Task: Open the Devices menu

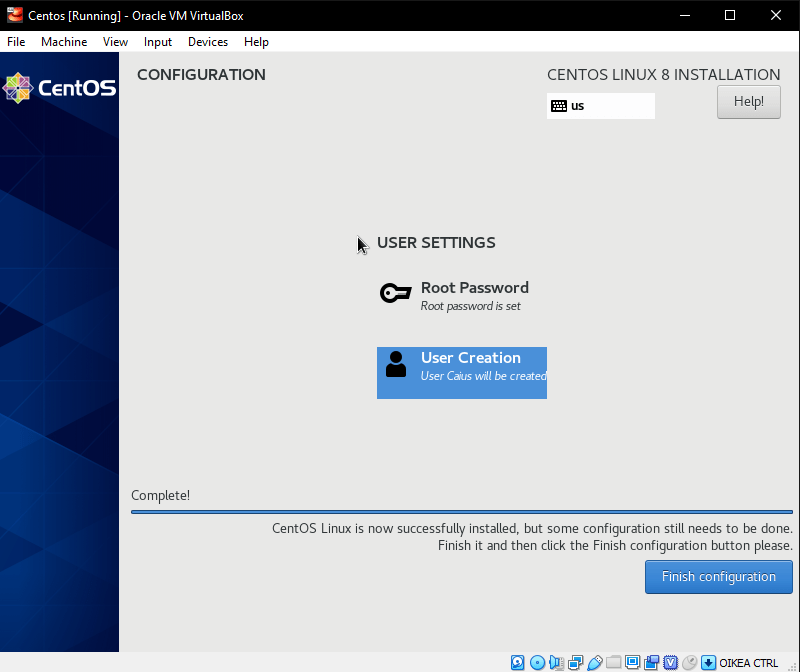Action: [208, 42]
